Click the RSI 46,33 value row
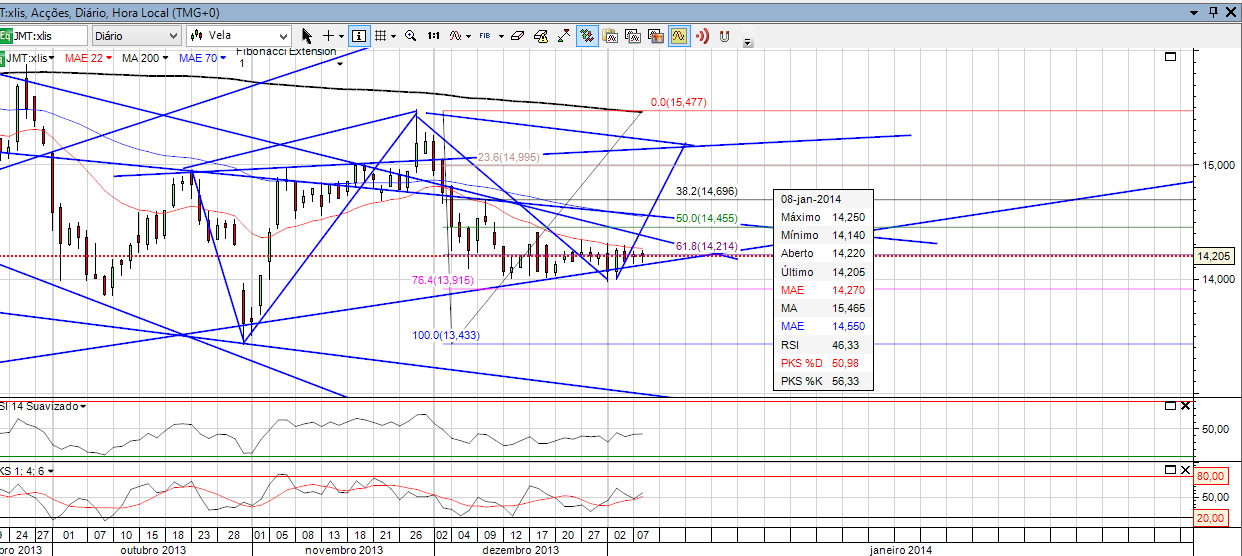The image size is (1242, 556). point(823,344)
